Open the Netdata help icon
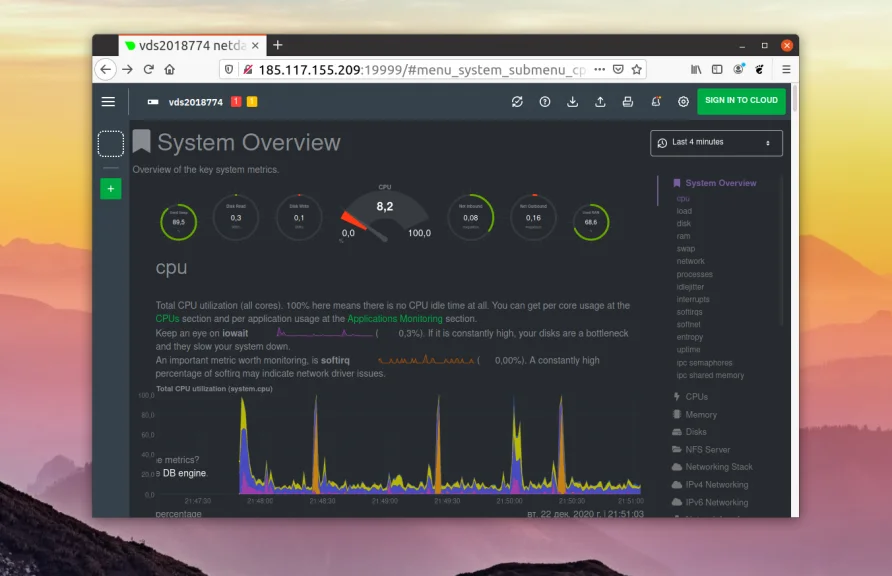892x576 pixels. [545, 101]
